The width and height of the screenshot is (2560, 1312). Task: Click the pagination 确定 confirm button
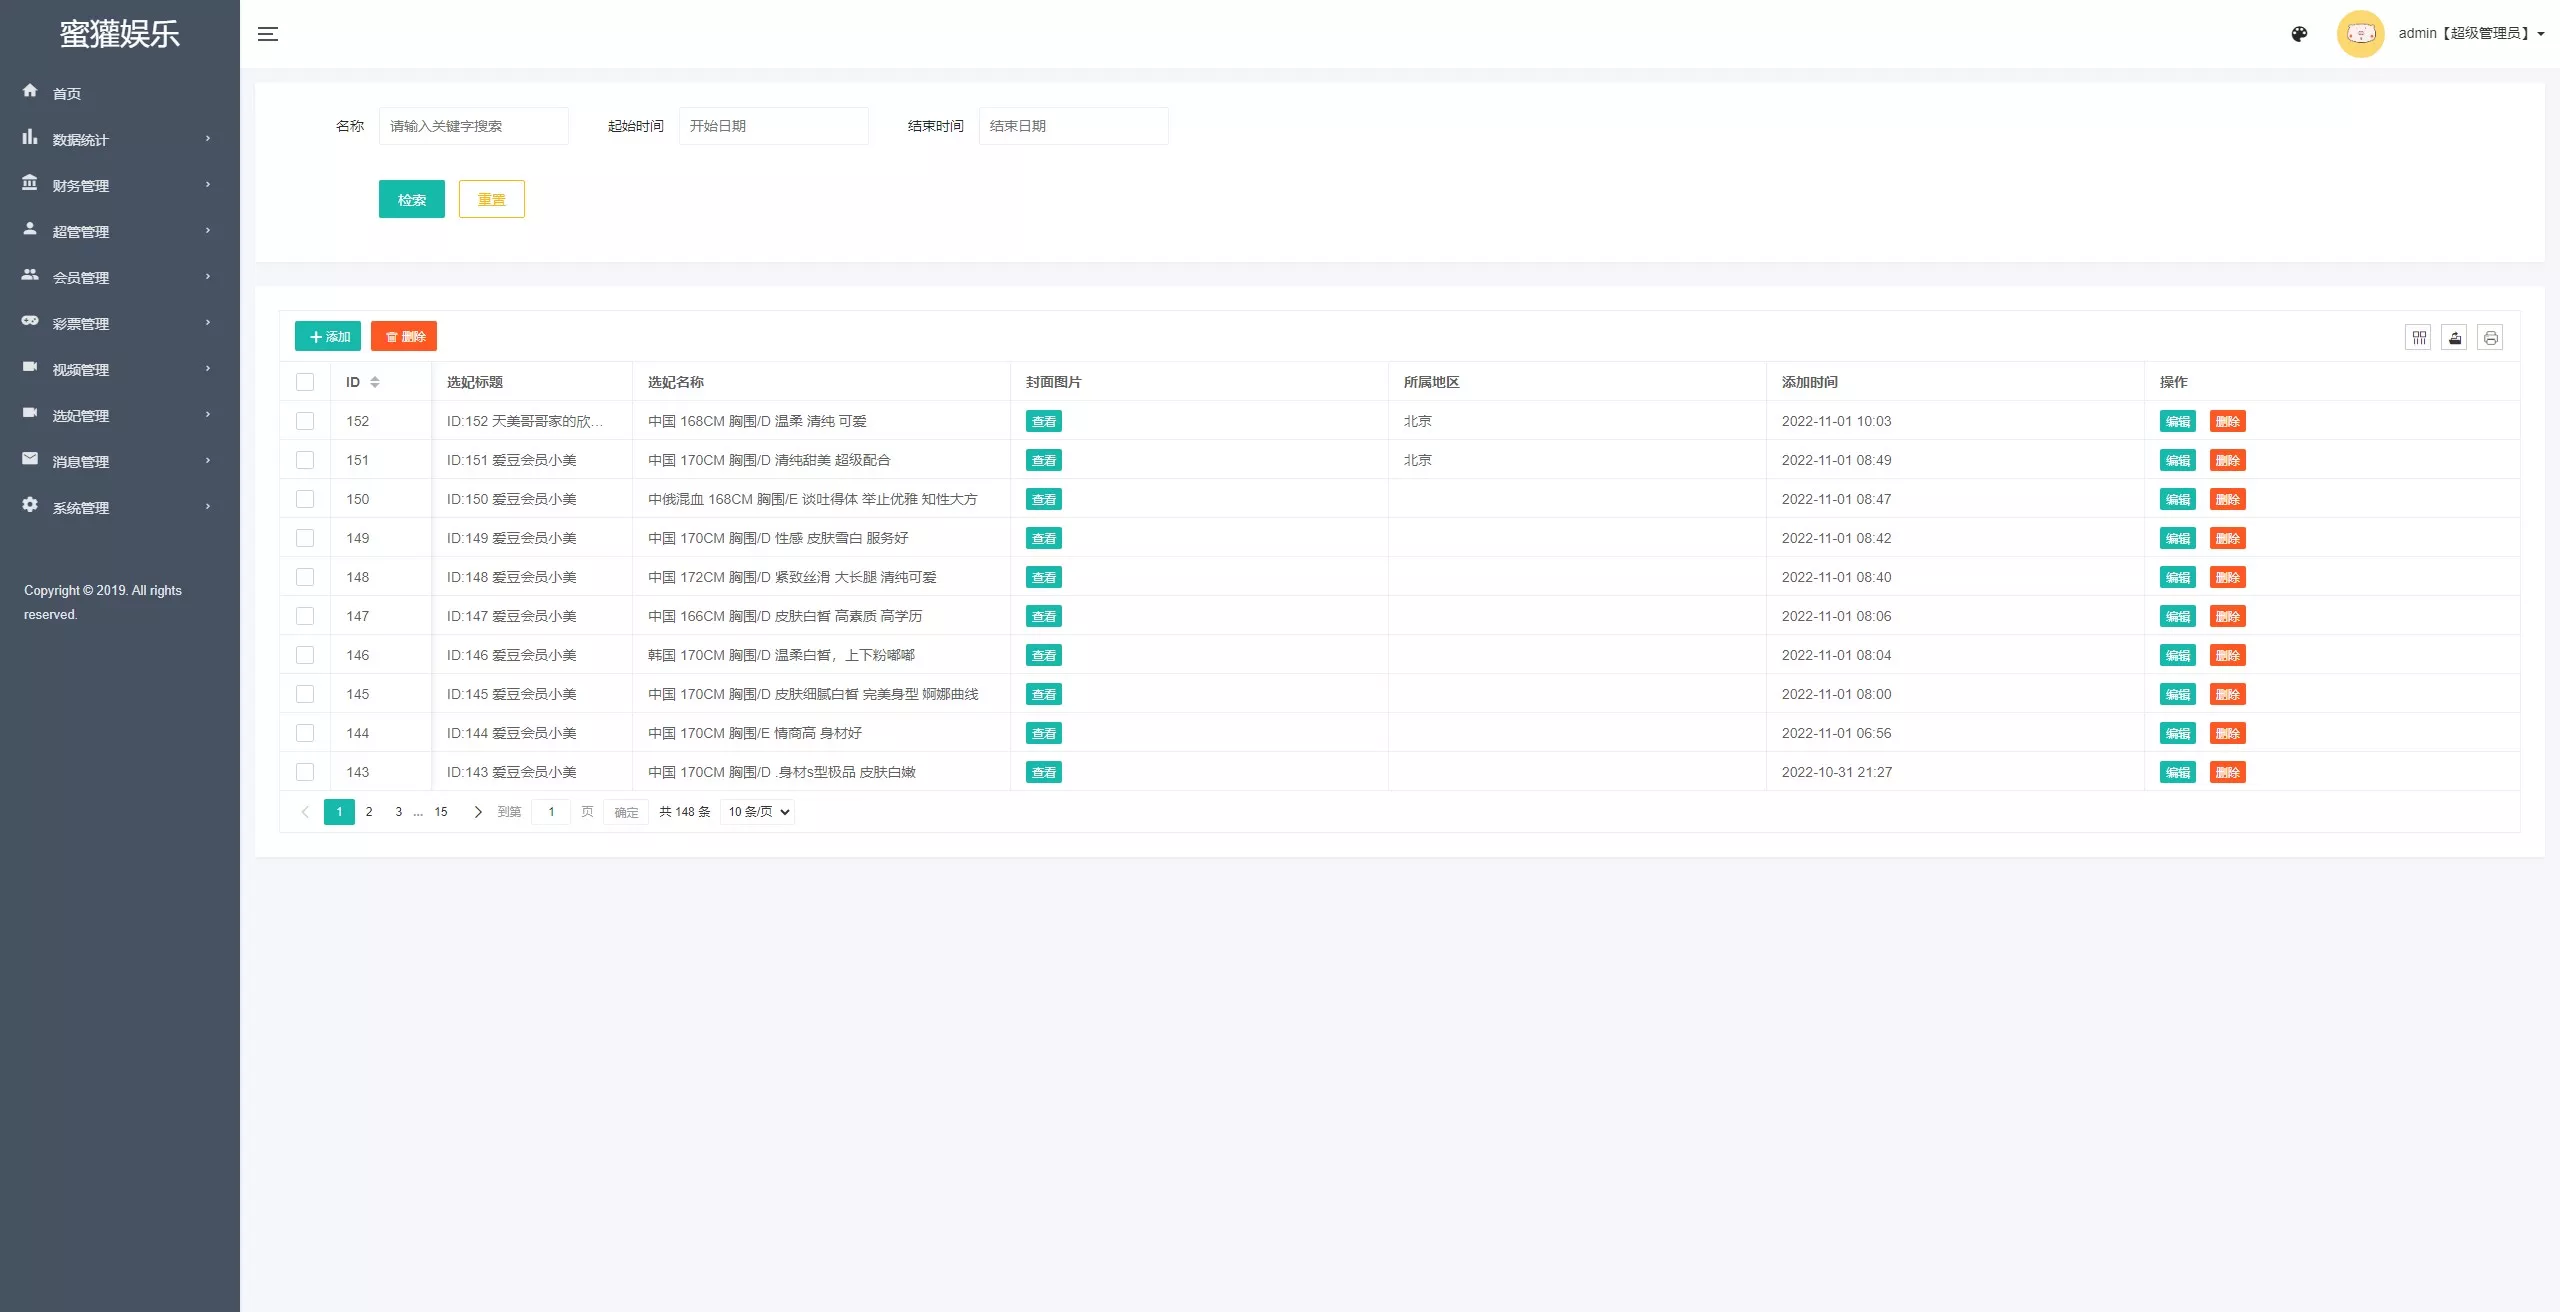tap(626, 812)
